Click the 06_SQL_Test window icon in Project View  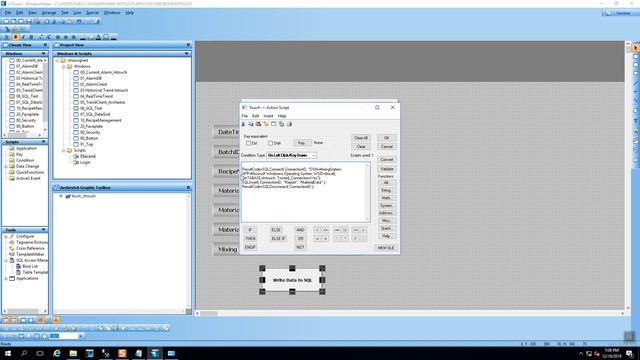pyautogui.click(x=76, y=108)
